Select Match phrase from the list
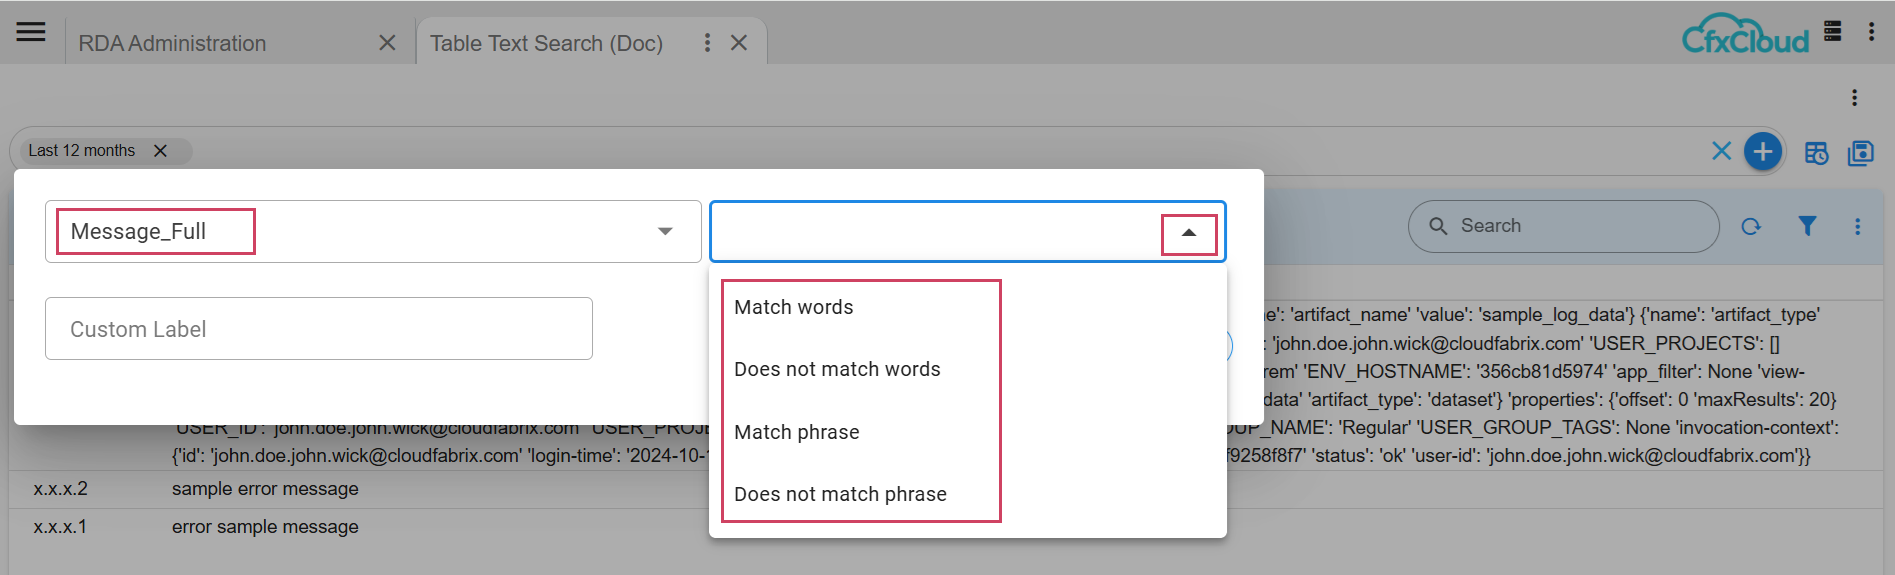 click(x=796, y=433)
